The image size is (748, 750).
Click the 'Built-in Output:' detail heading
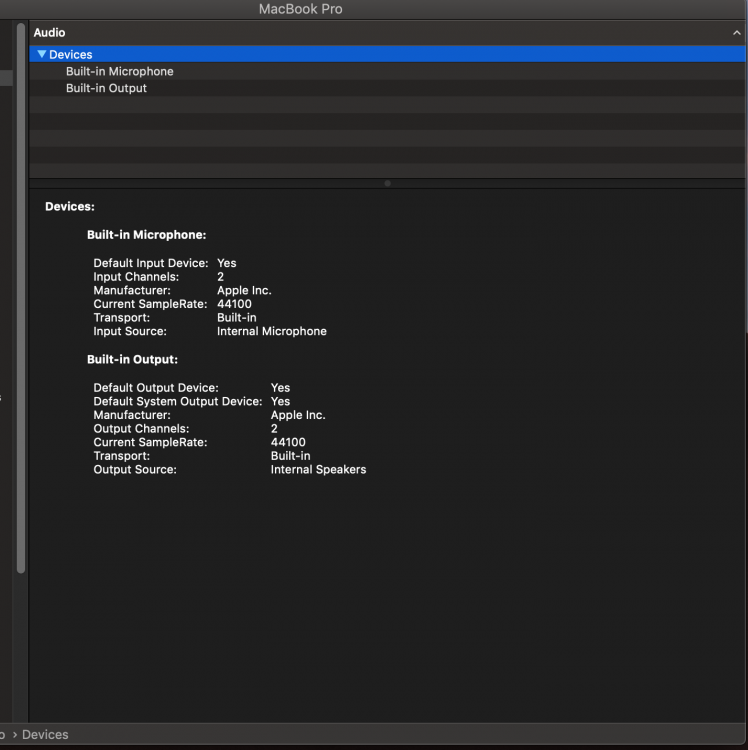[x=132, y=359]
